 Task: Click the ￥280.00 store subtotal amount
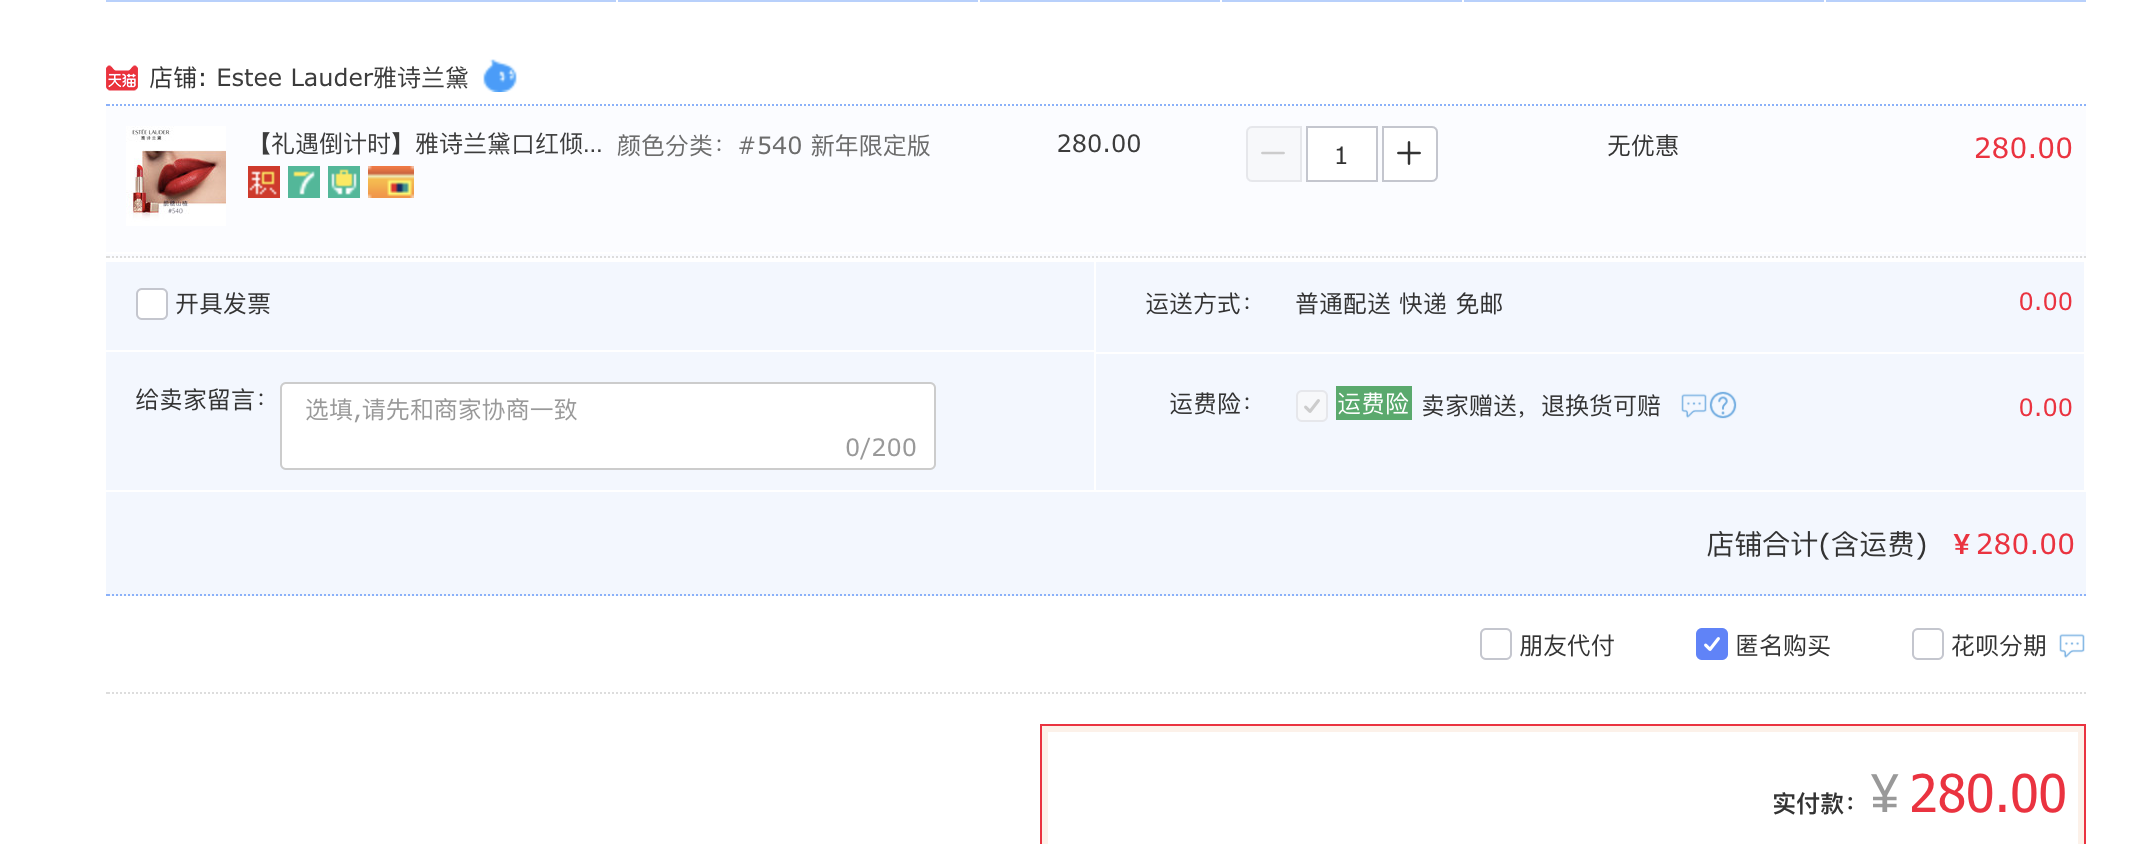tap(2013, 544)
